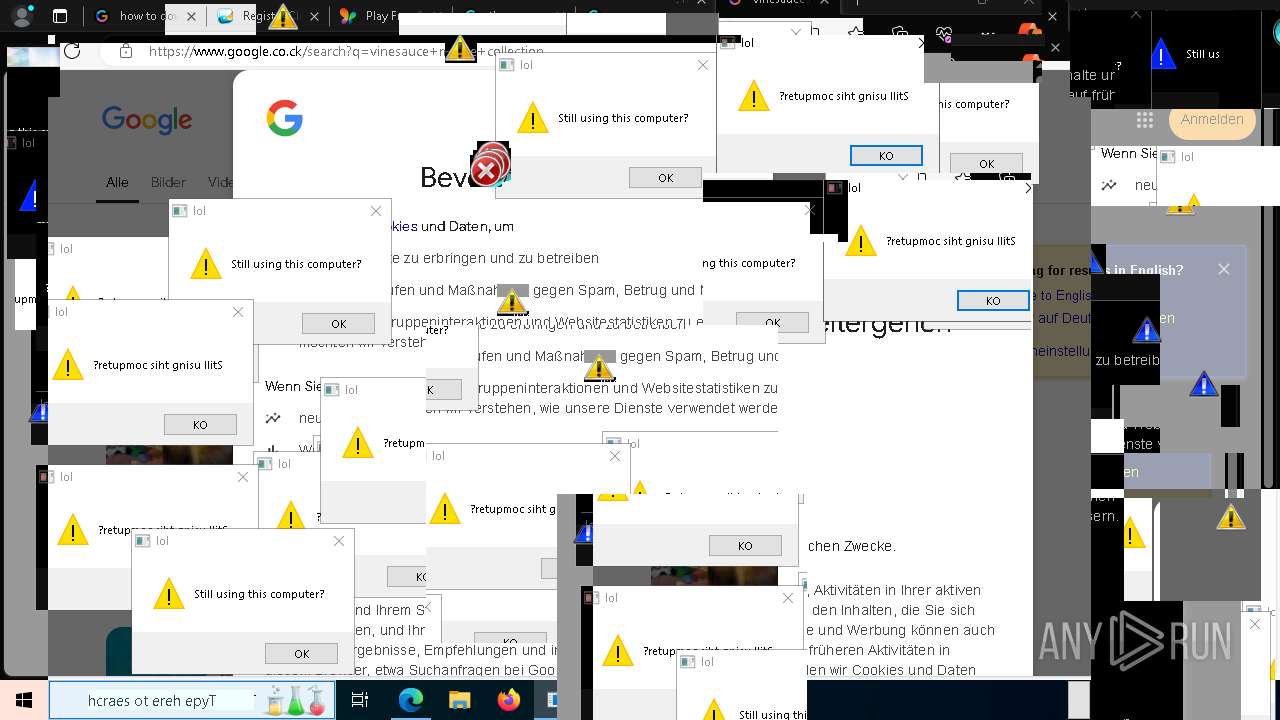Launch Microsoft Edge from the taskbar
The image size is (1280, 720).
(411, 701)
